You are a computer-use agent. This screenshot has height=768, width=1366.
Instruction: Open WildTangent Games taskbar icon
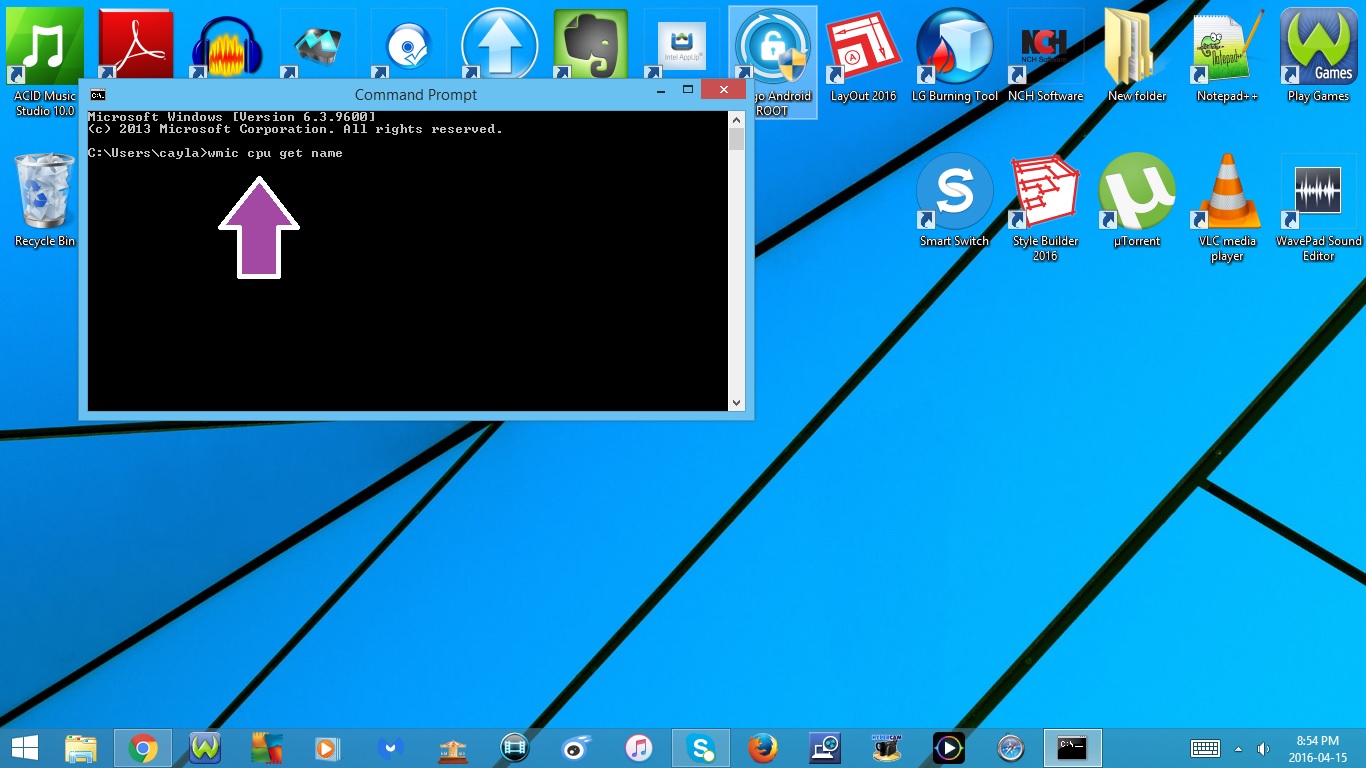pos(205,747)
